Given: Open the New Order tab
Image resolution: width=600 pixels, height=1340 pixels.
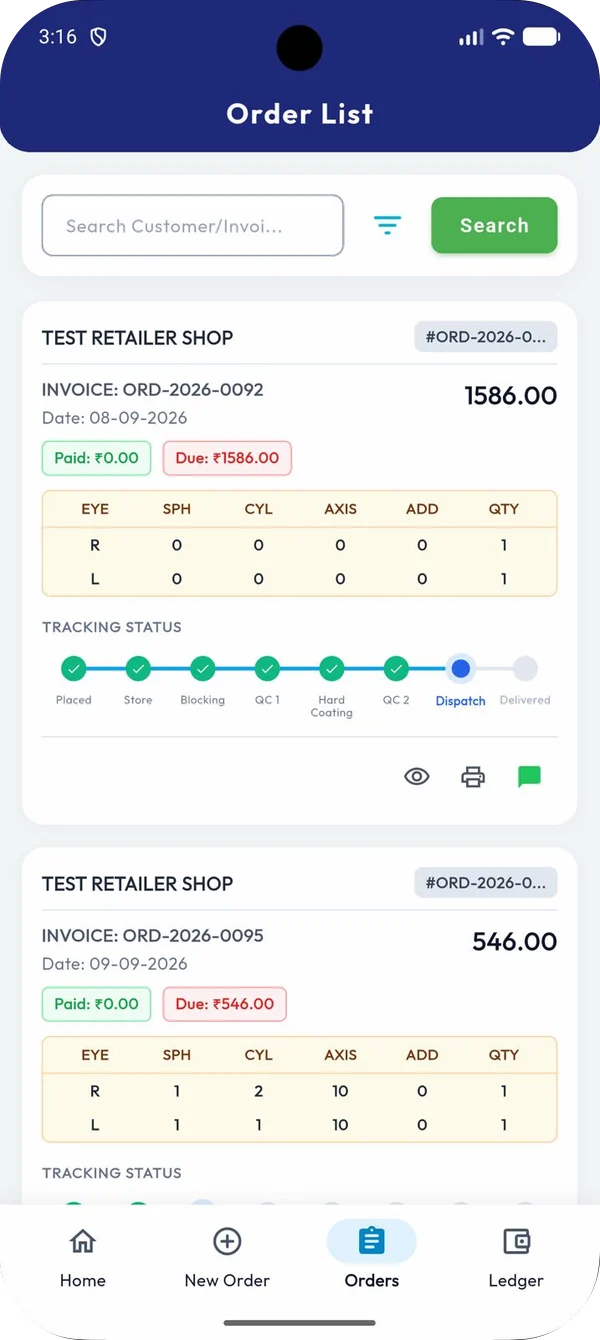Looking at the screenshot, I should coord(227,1258).
